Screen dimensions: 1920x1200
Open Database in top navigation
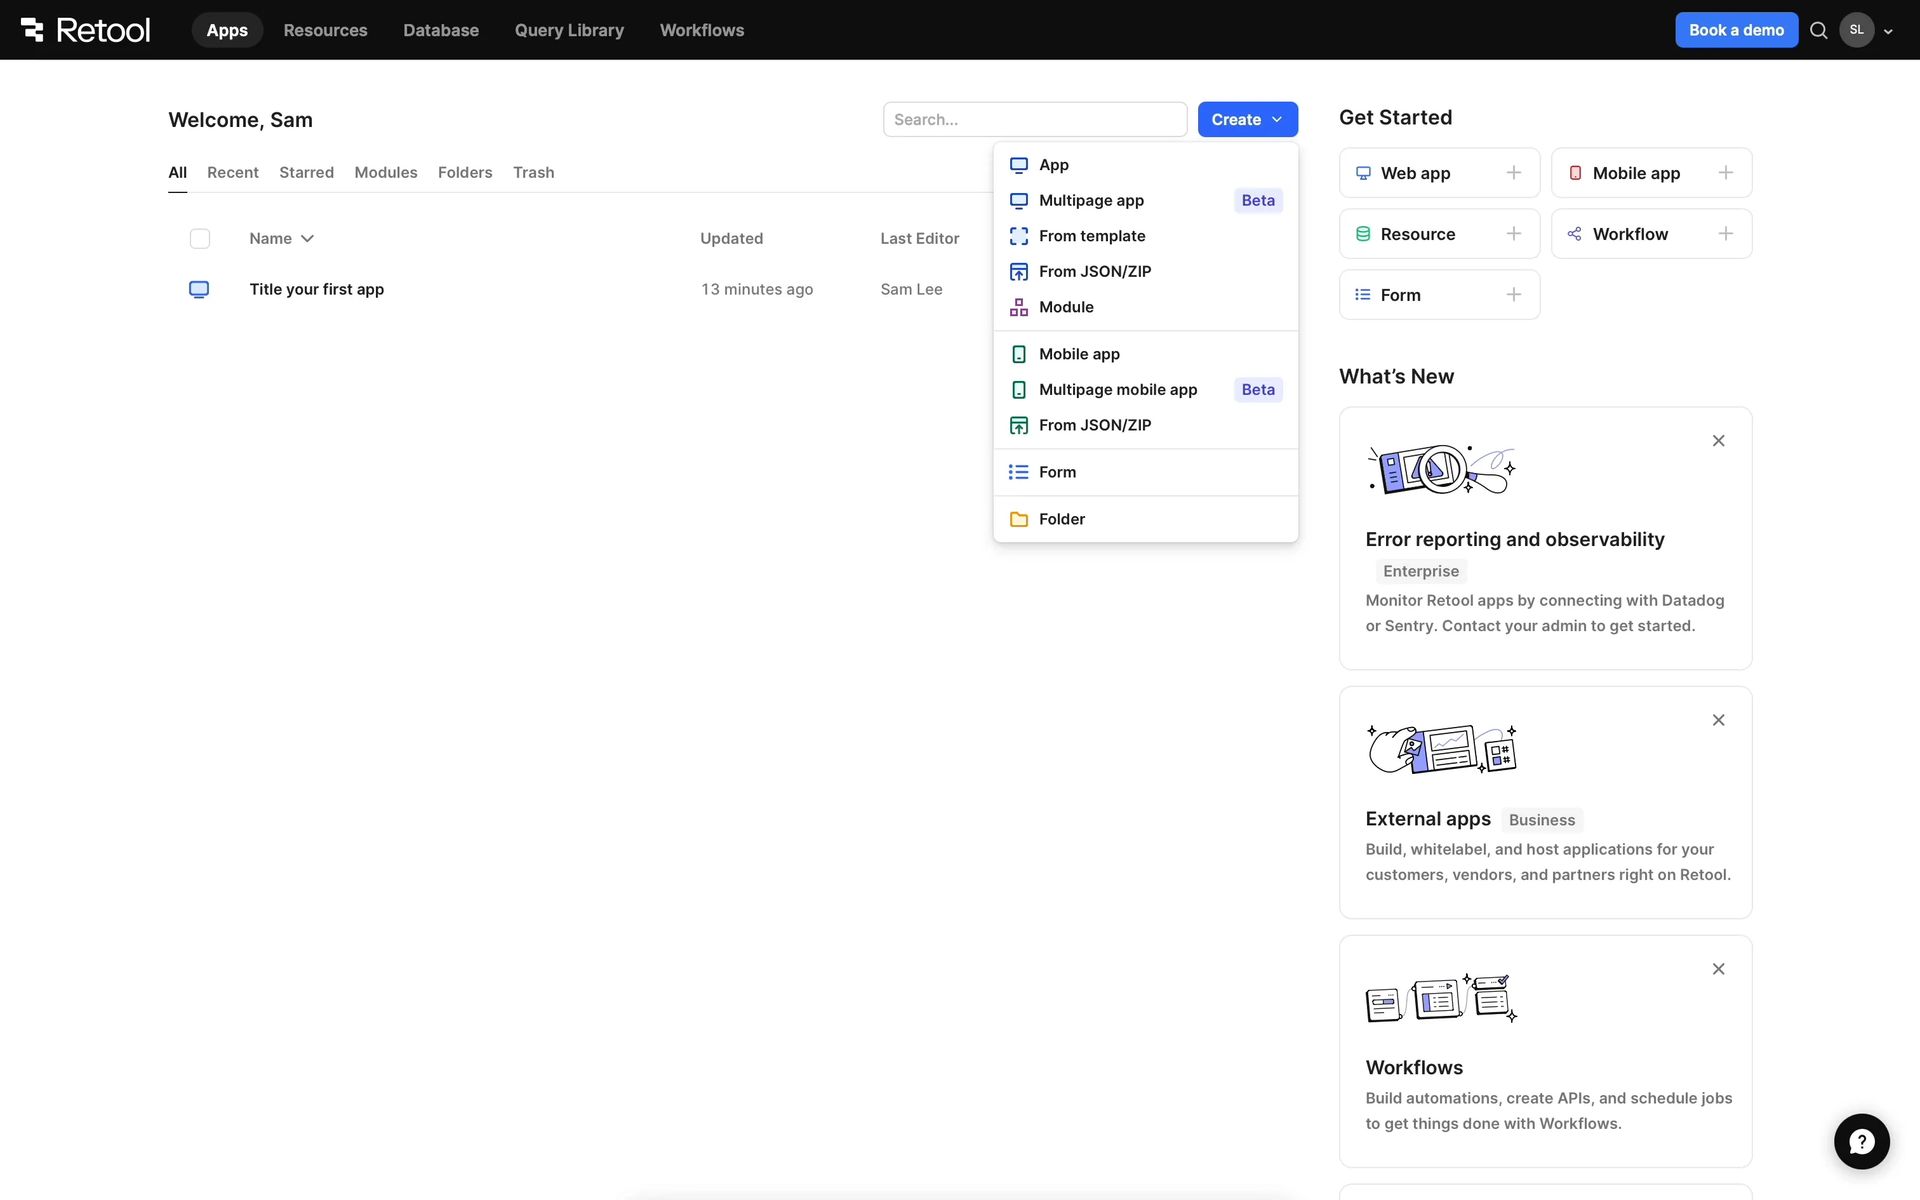[441, 30]
